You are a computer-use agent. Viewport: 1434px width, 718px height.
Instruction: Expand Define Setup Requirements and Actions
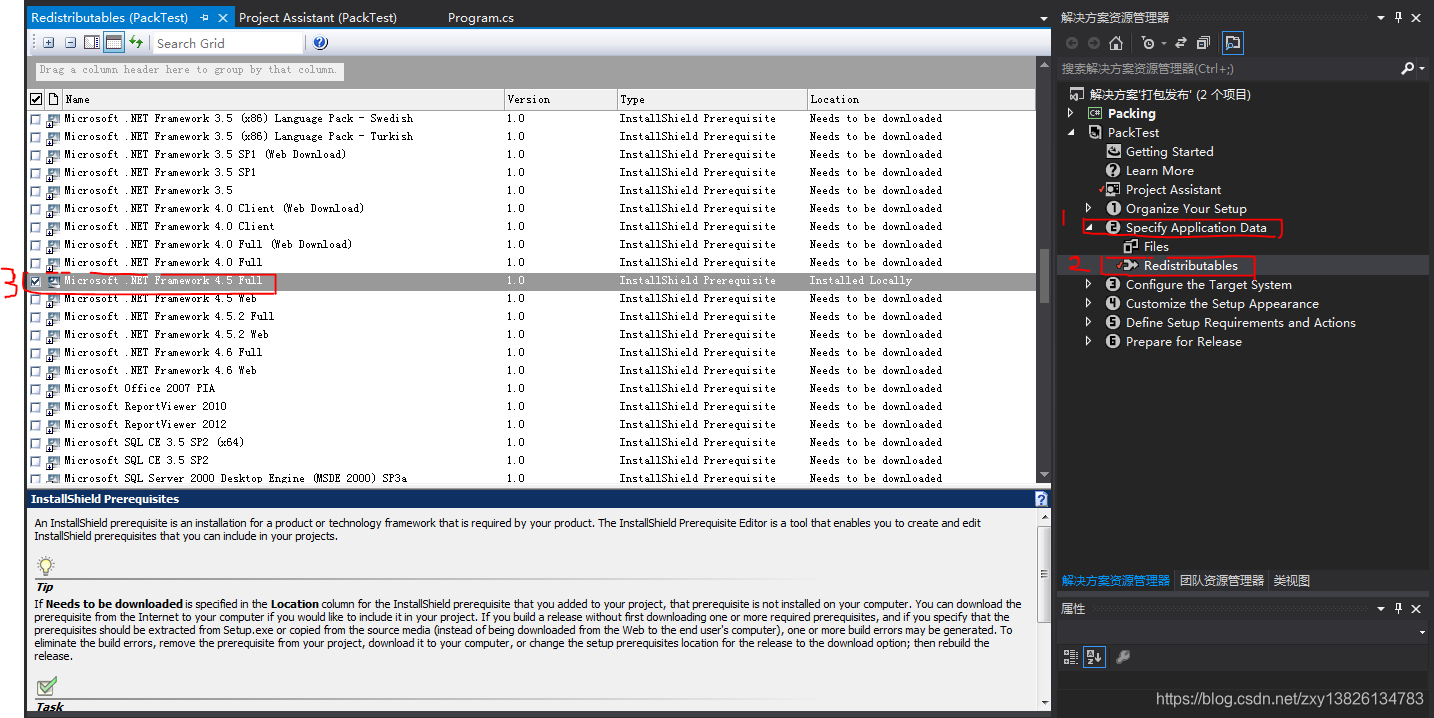point(1089,322)
